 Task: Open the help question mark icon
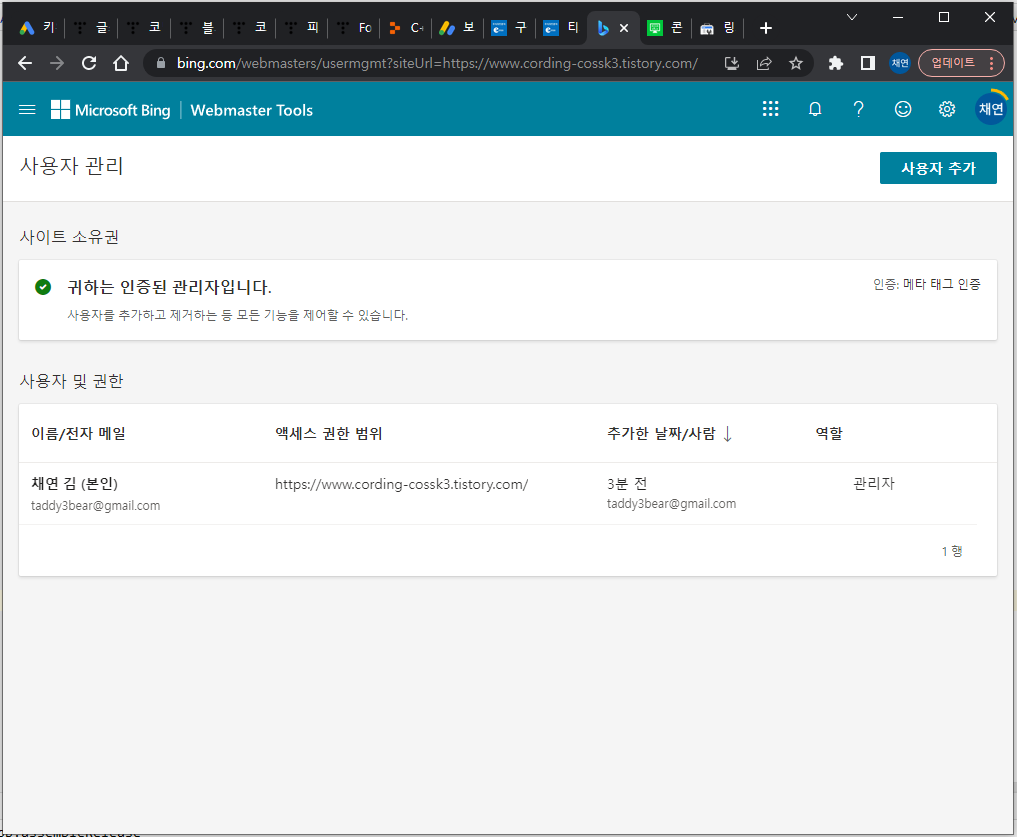[858, 109]
